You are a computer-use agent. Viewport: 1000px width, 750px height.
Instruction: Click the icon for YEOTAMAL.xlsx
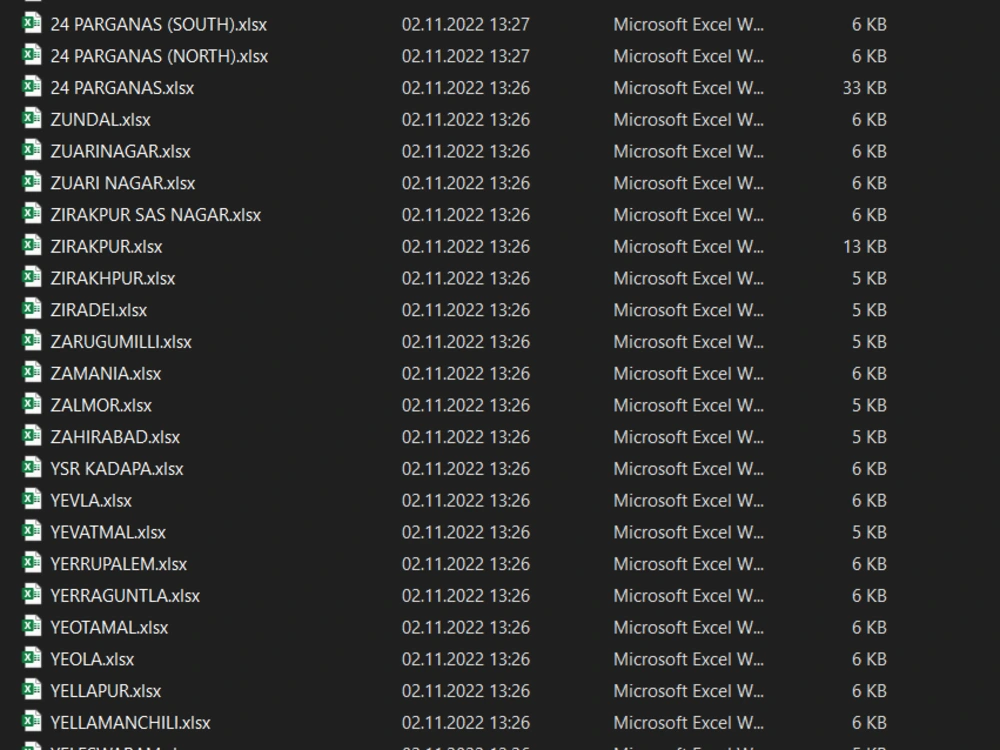tap(31, 627)
